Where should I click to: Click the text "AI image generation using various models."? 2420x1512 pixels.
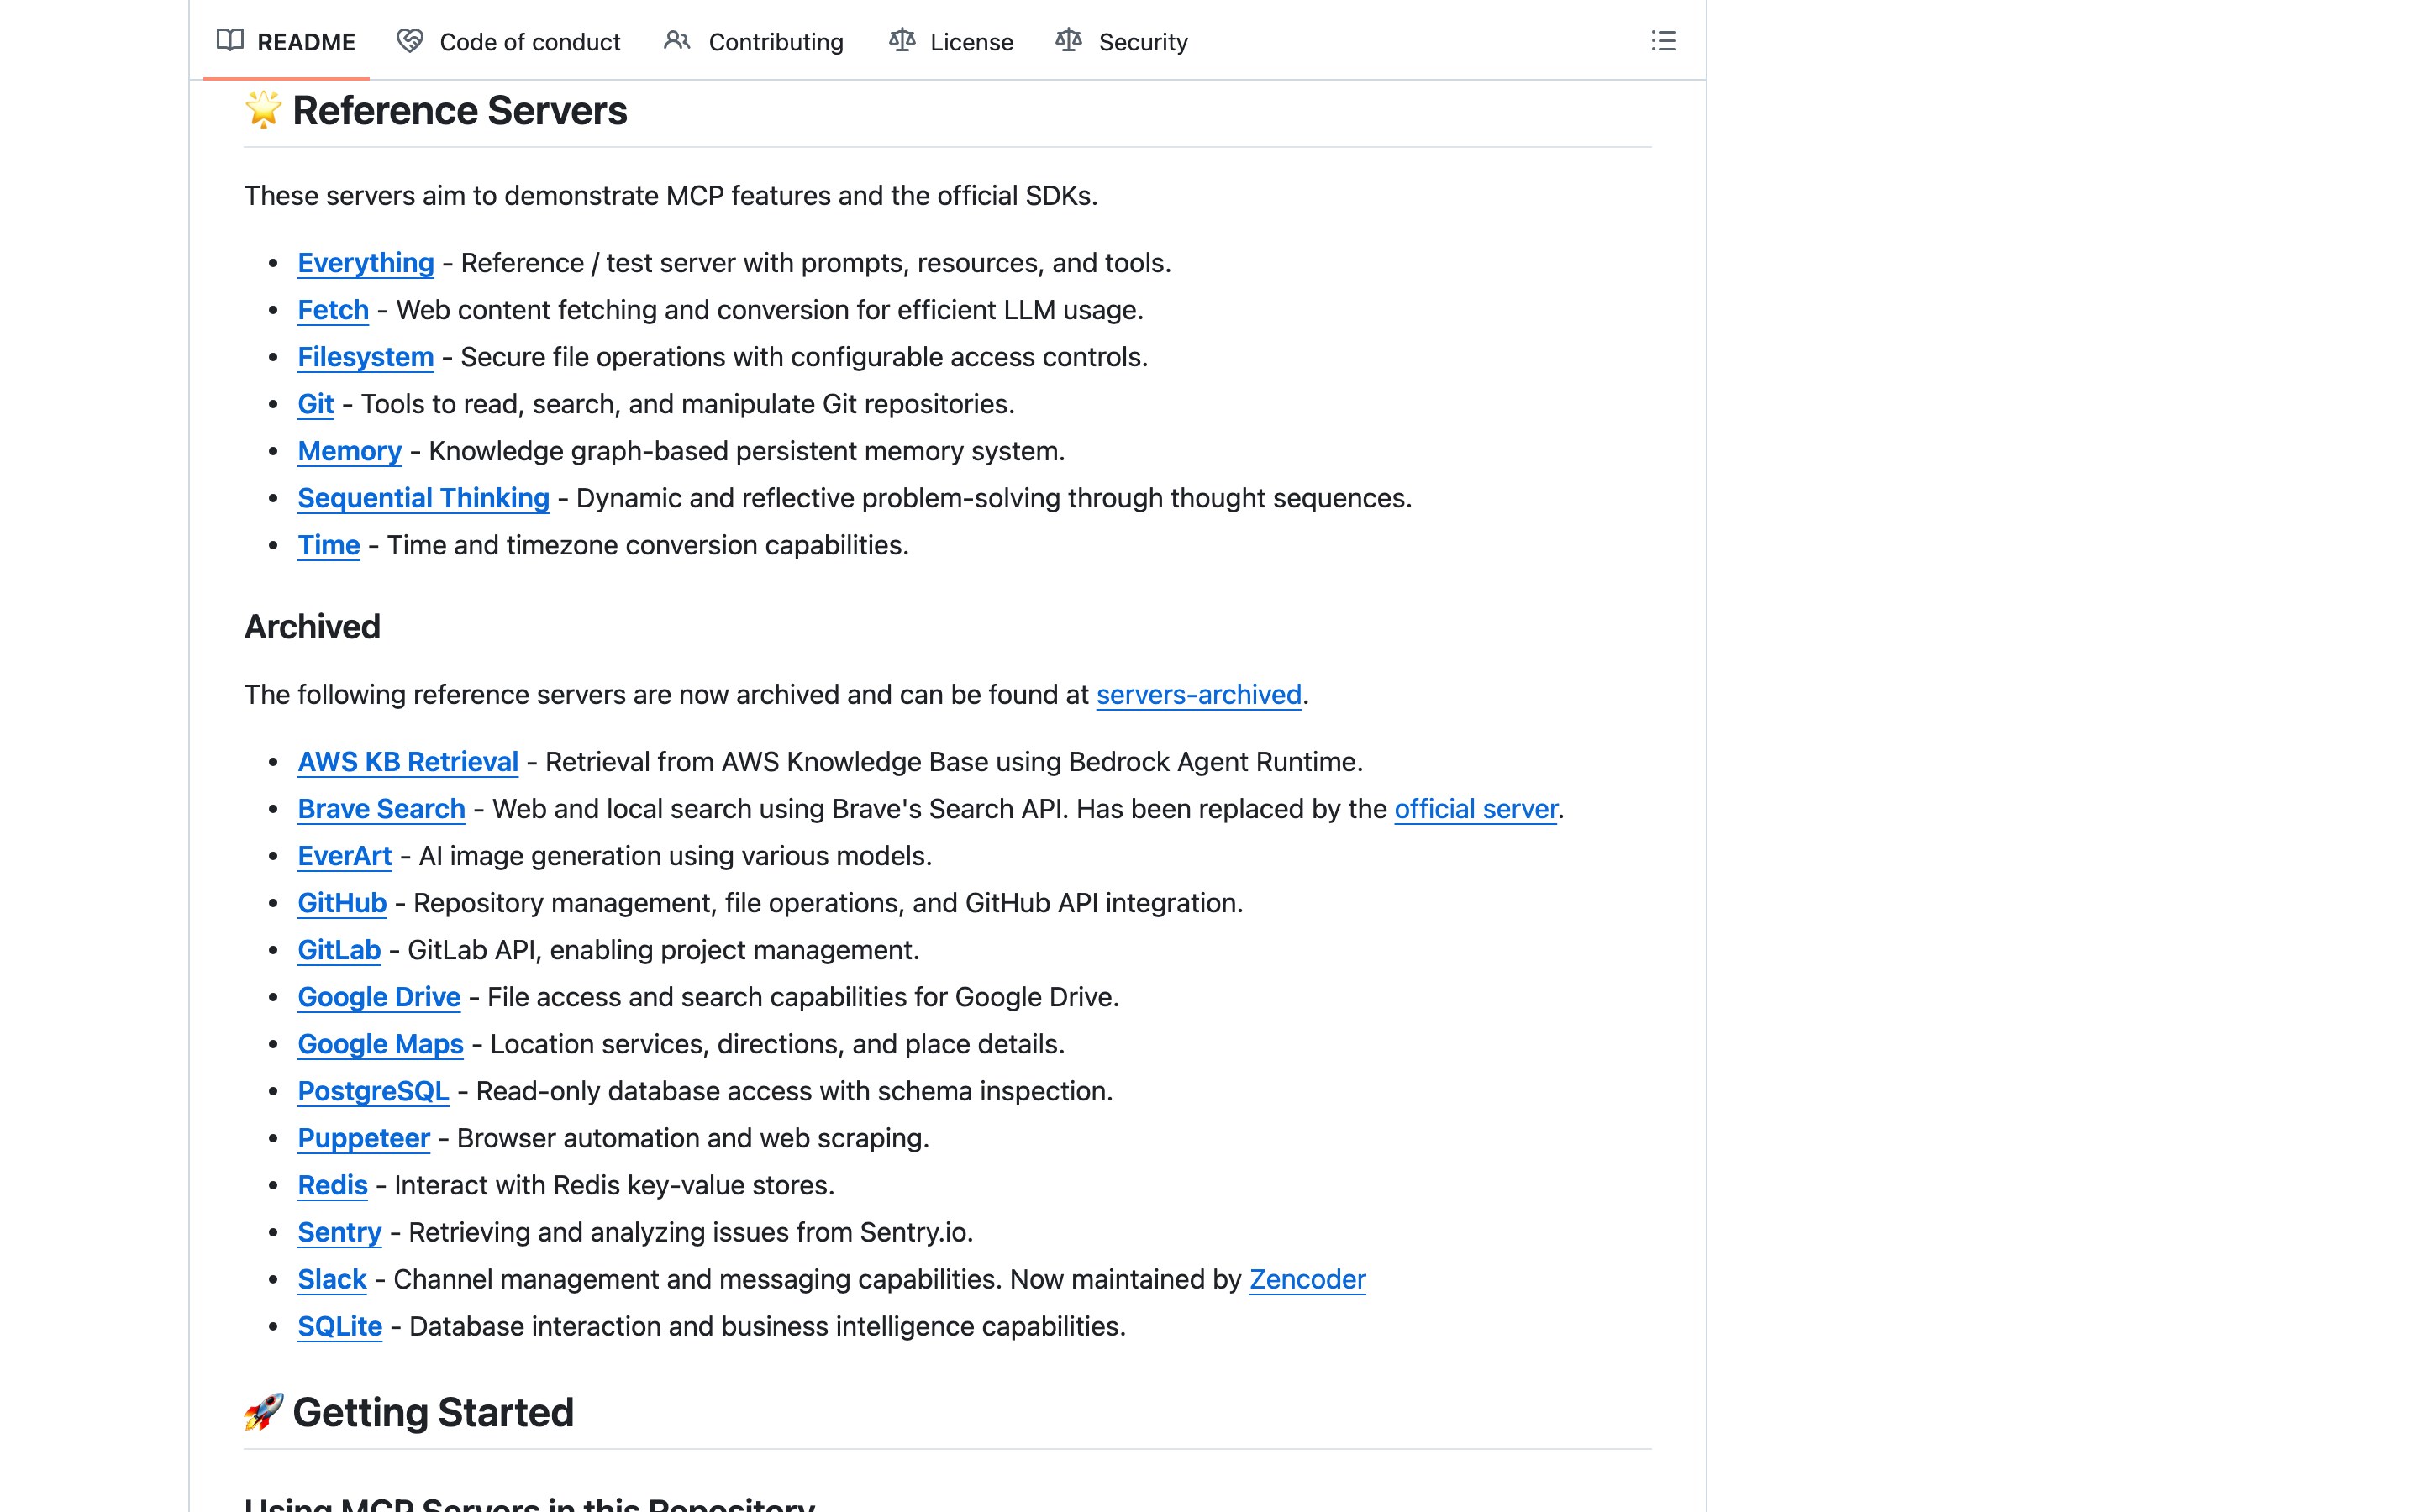676,856
